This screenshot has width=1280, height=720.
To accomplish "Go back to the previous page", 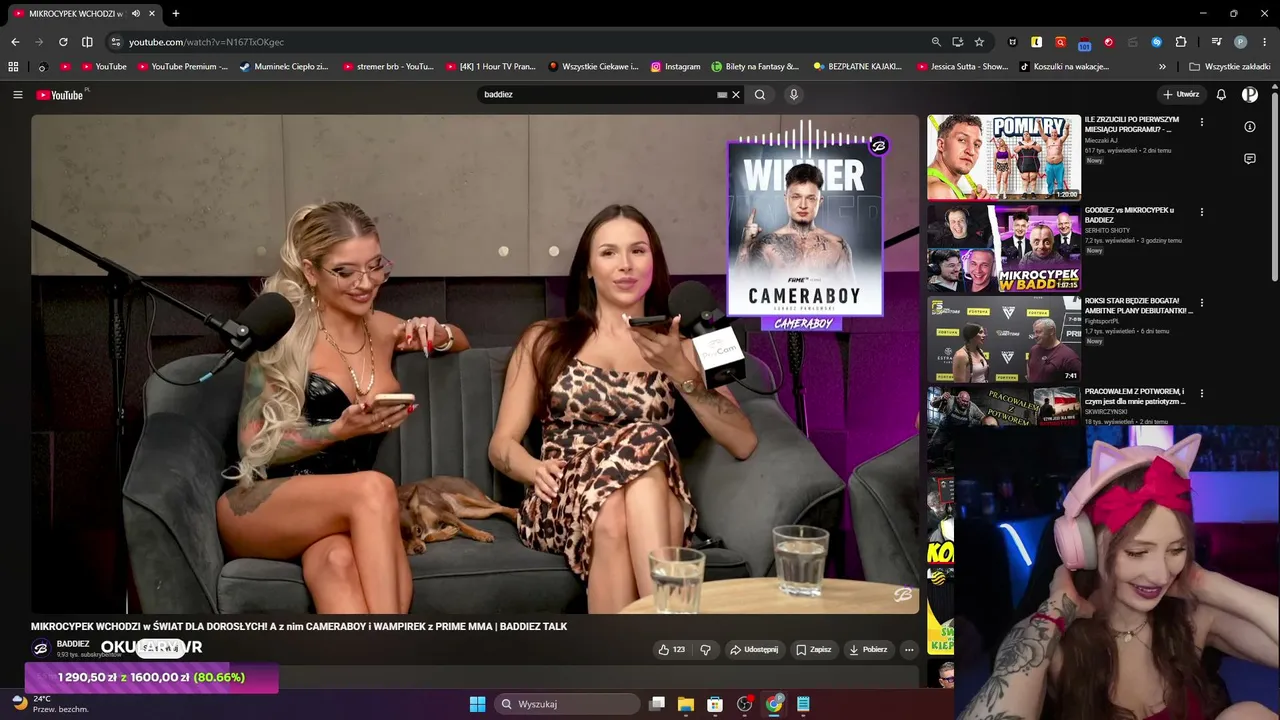I will (15, 42).
